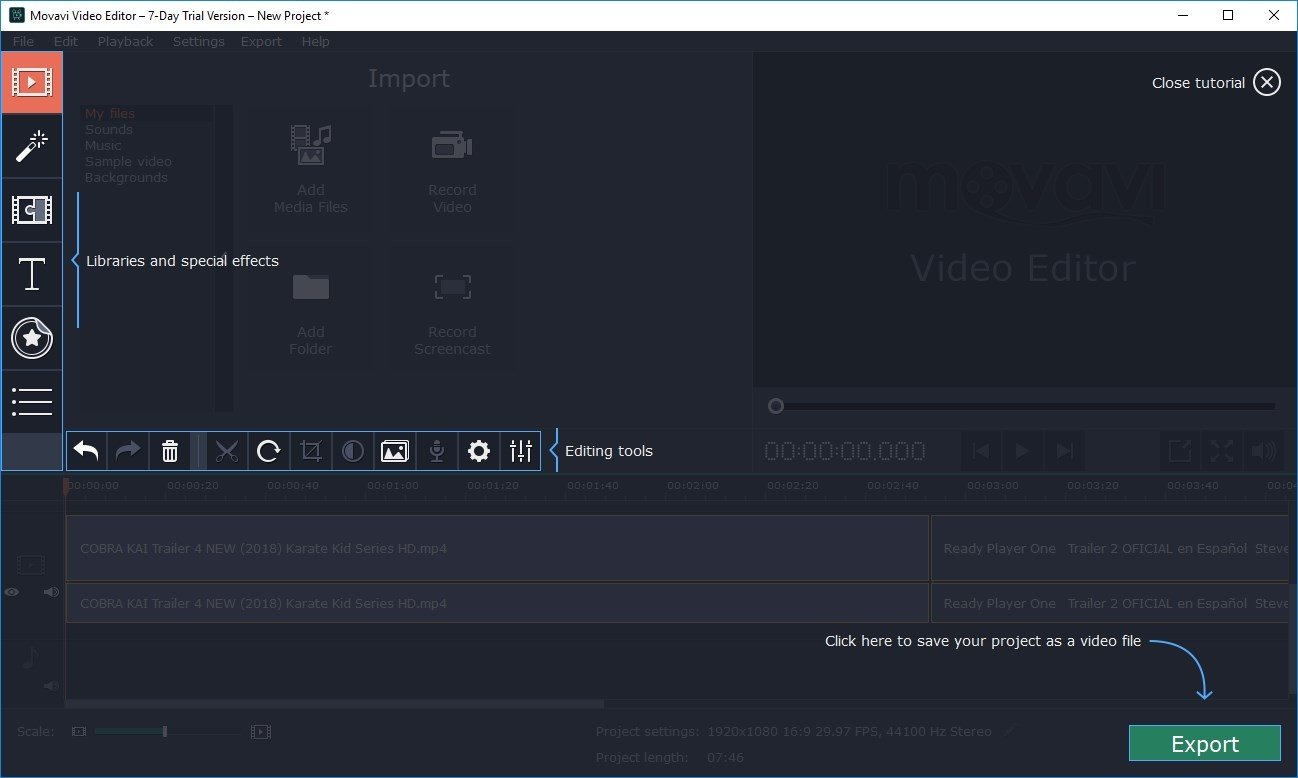Open the Edit menu
The image size is (1298, 778).
66,41
